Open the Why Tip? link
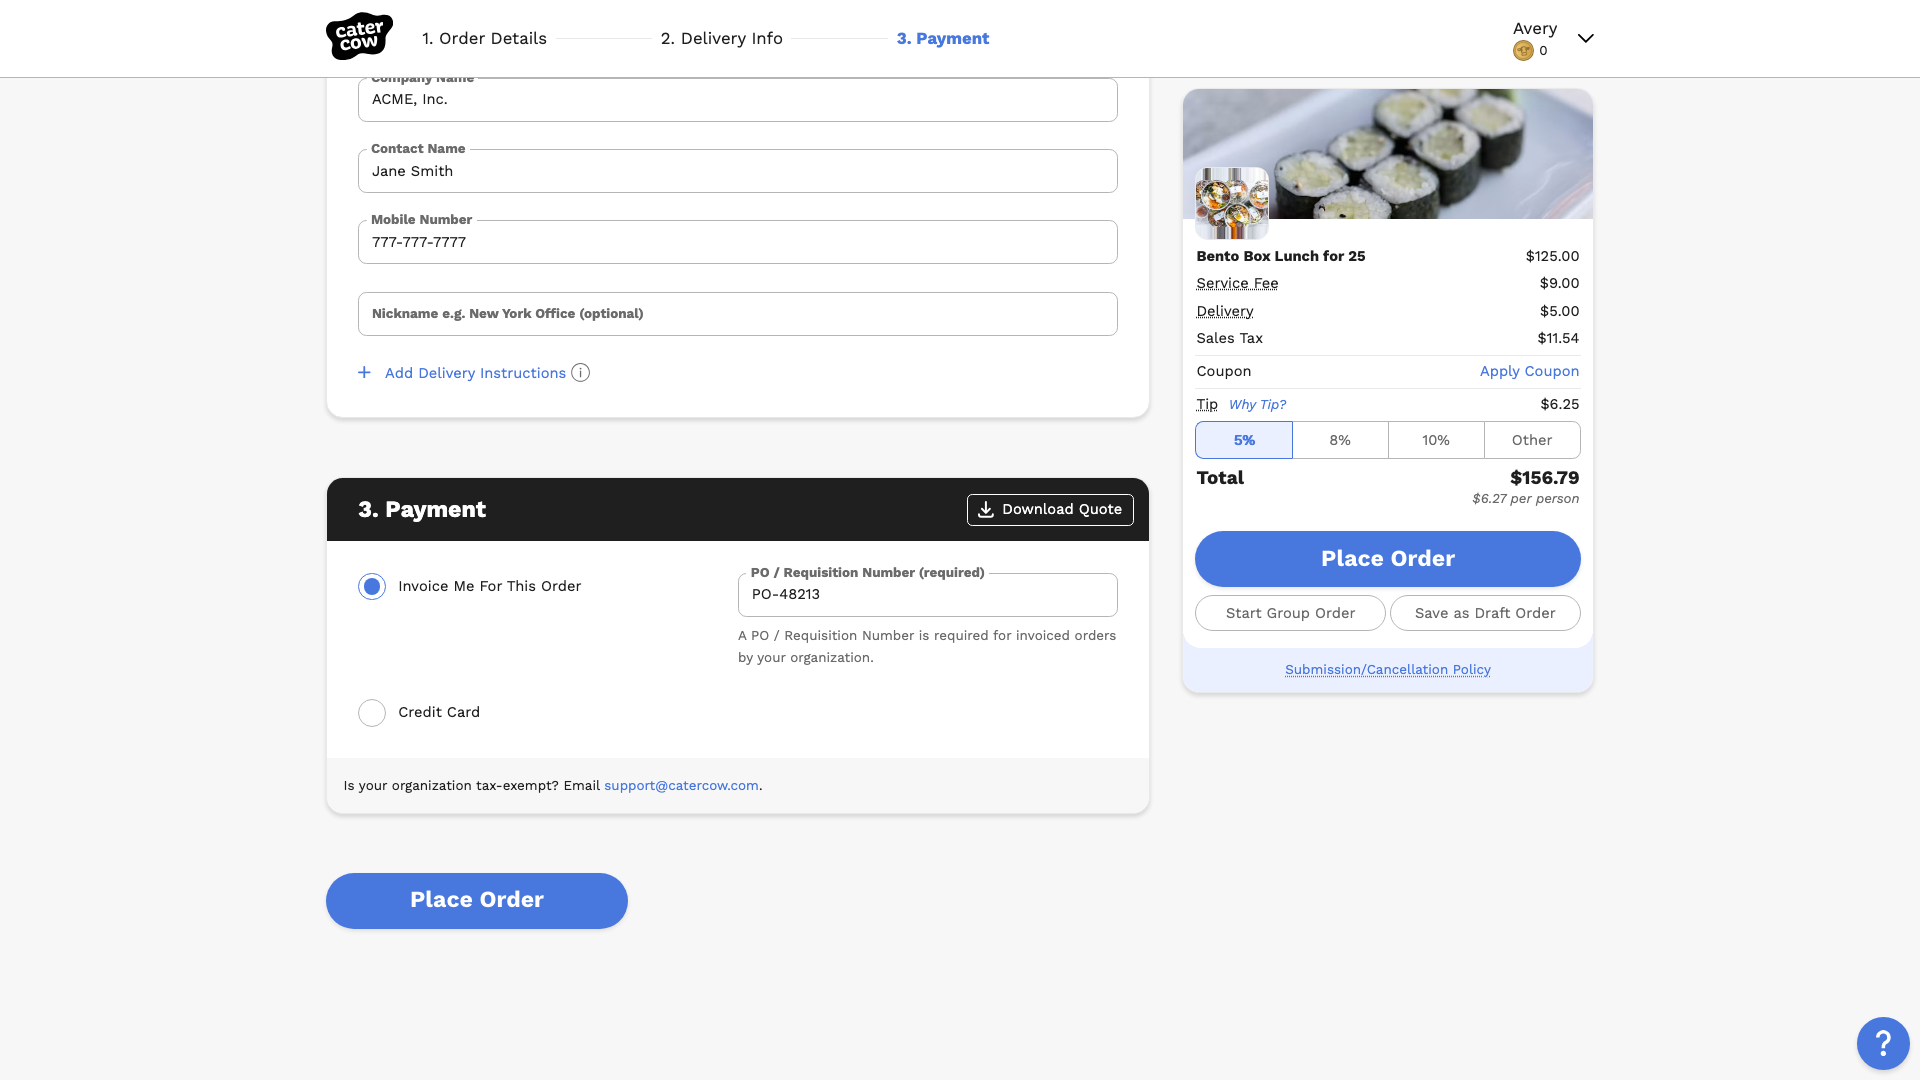The image size is (1920, 1080). (1257, 405)
